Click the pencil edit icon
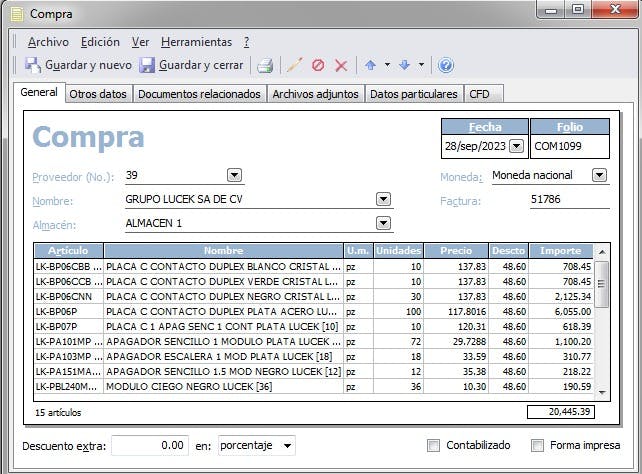This screenshot has height=474, width=642. pos(295,65)
